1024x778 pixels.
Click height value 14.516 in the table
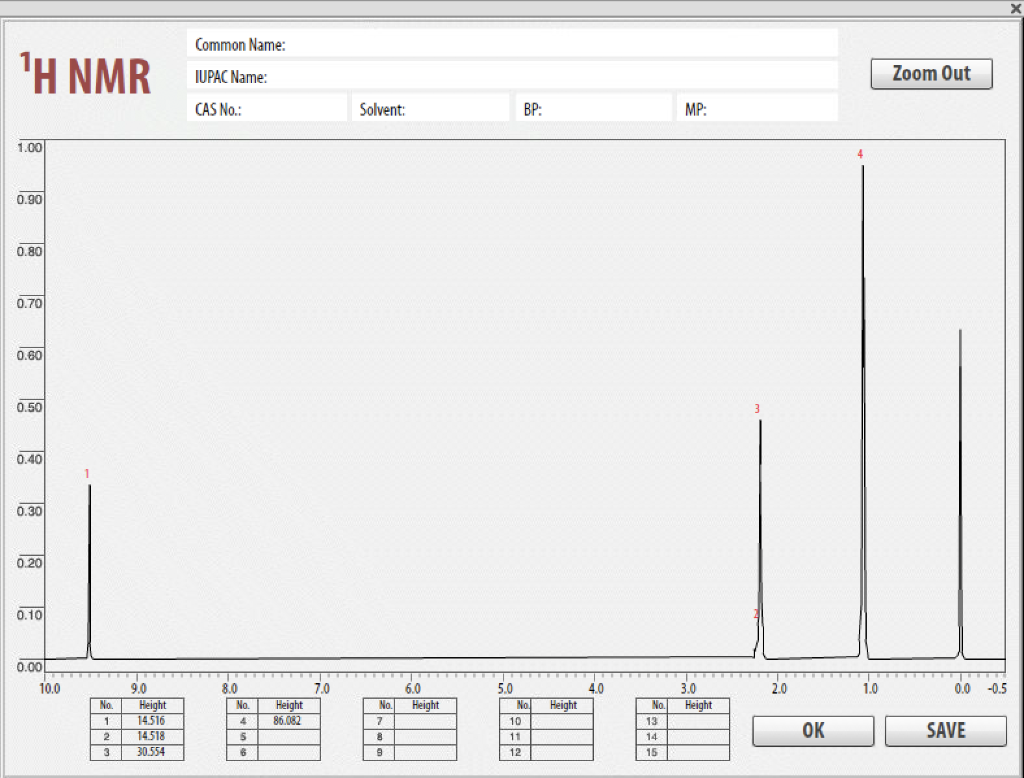150,721
